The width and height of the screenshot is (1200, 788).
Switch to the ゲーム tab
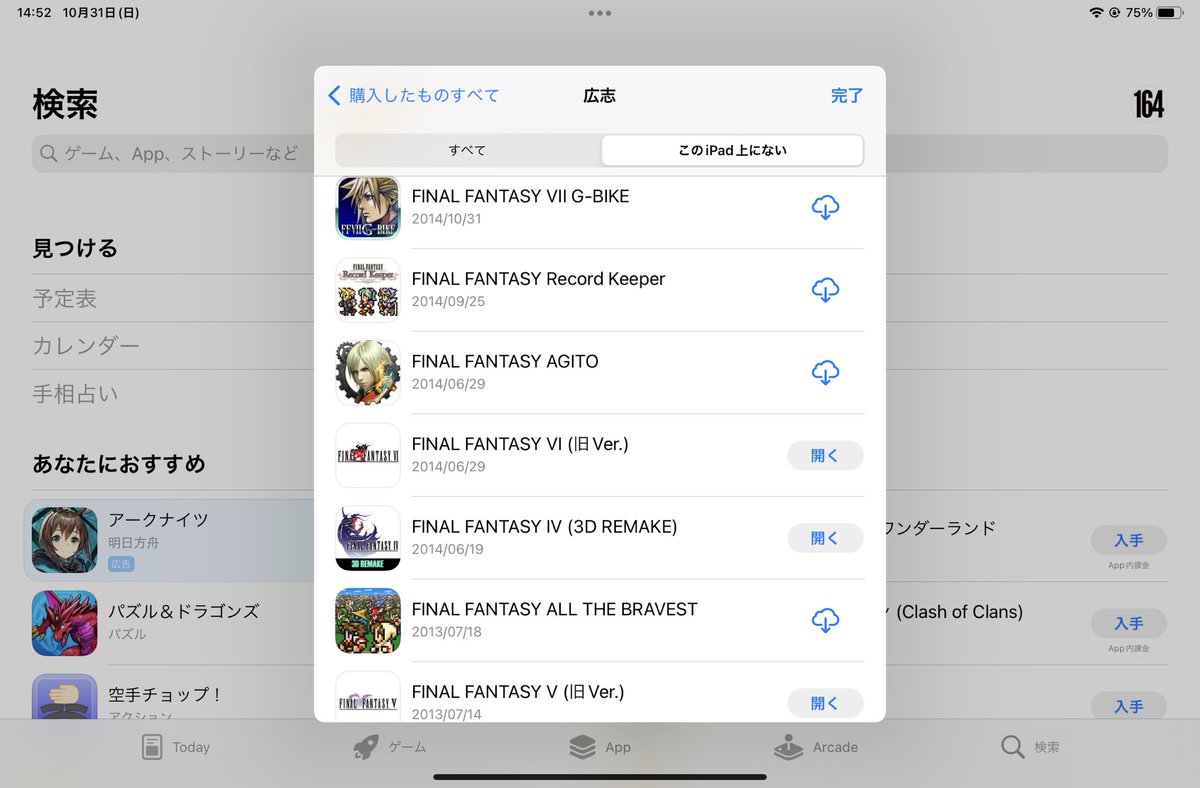coord(391,747)
